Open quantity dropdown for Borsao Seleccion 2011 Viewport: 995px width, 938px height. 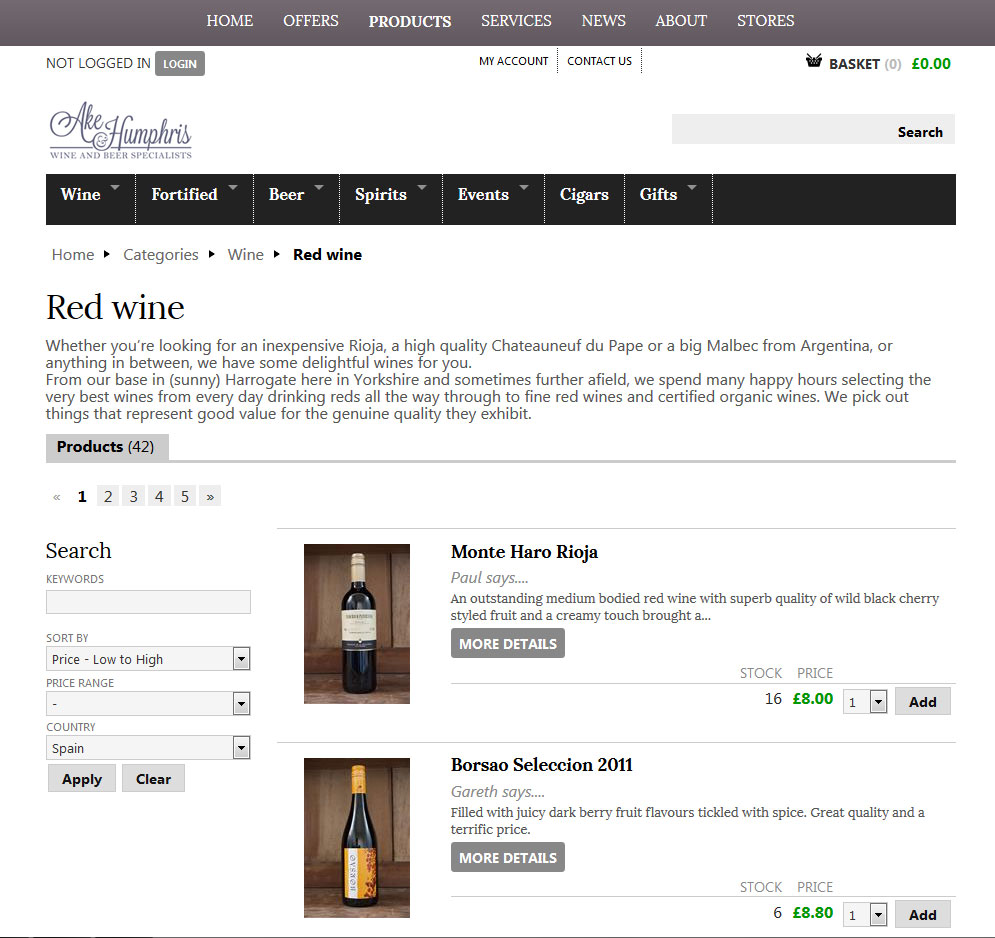[x=865, y=915]
